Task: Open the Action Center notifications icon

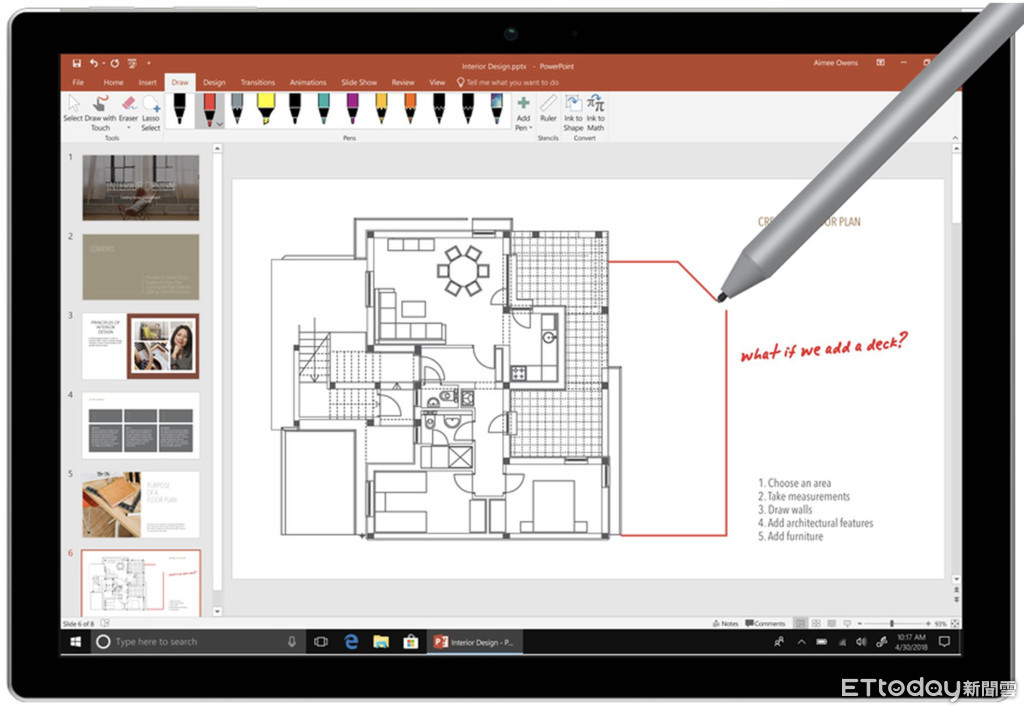Action: (x=944, y=641)
